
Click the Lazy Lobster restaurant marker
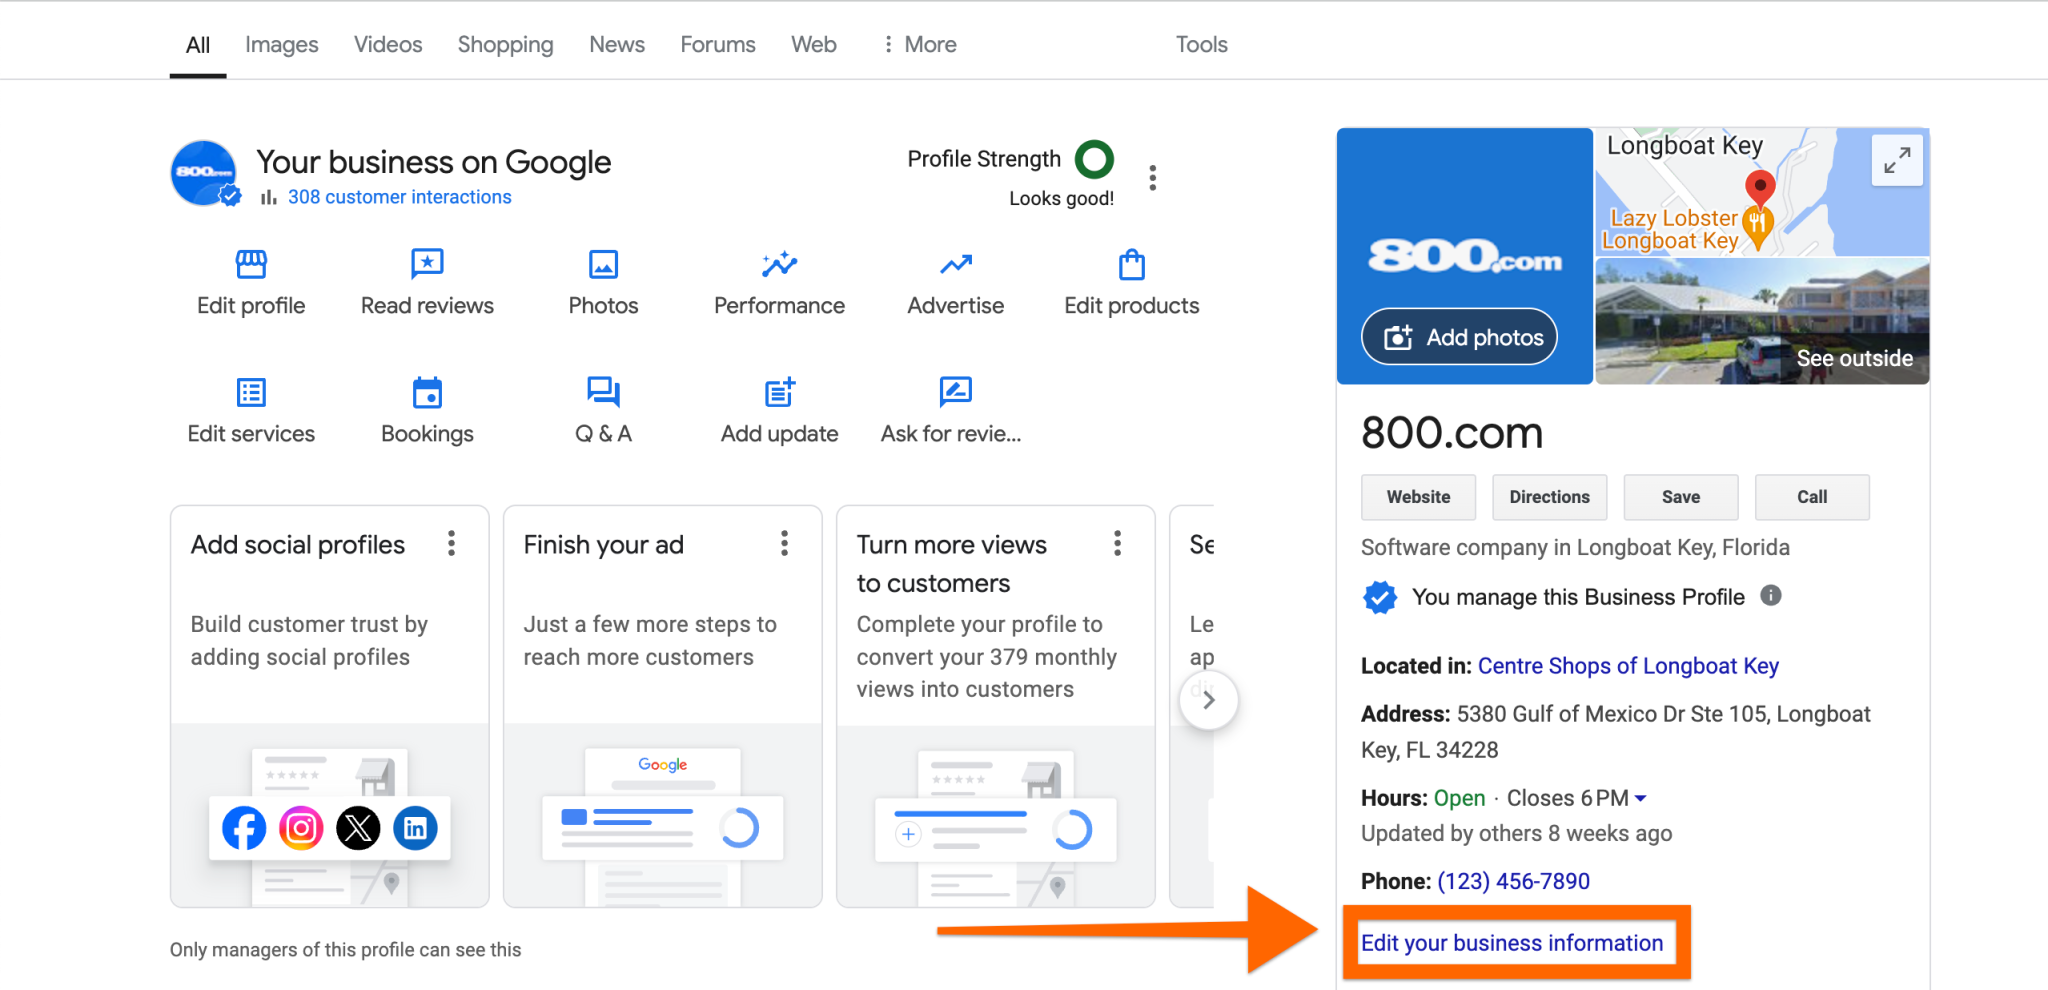click(x=1757, y=226)
